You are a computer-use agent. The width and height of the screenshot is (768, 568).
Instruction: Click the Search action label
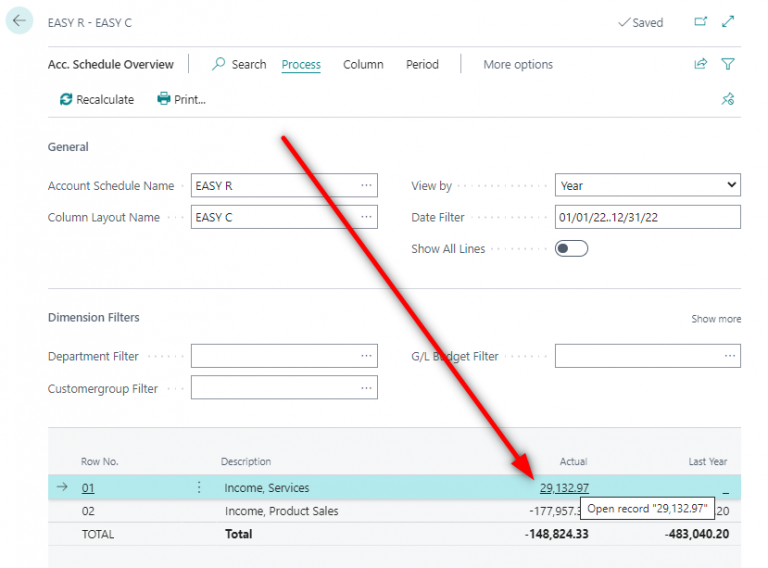249,65
